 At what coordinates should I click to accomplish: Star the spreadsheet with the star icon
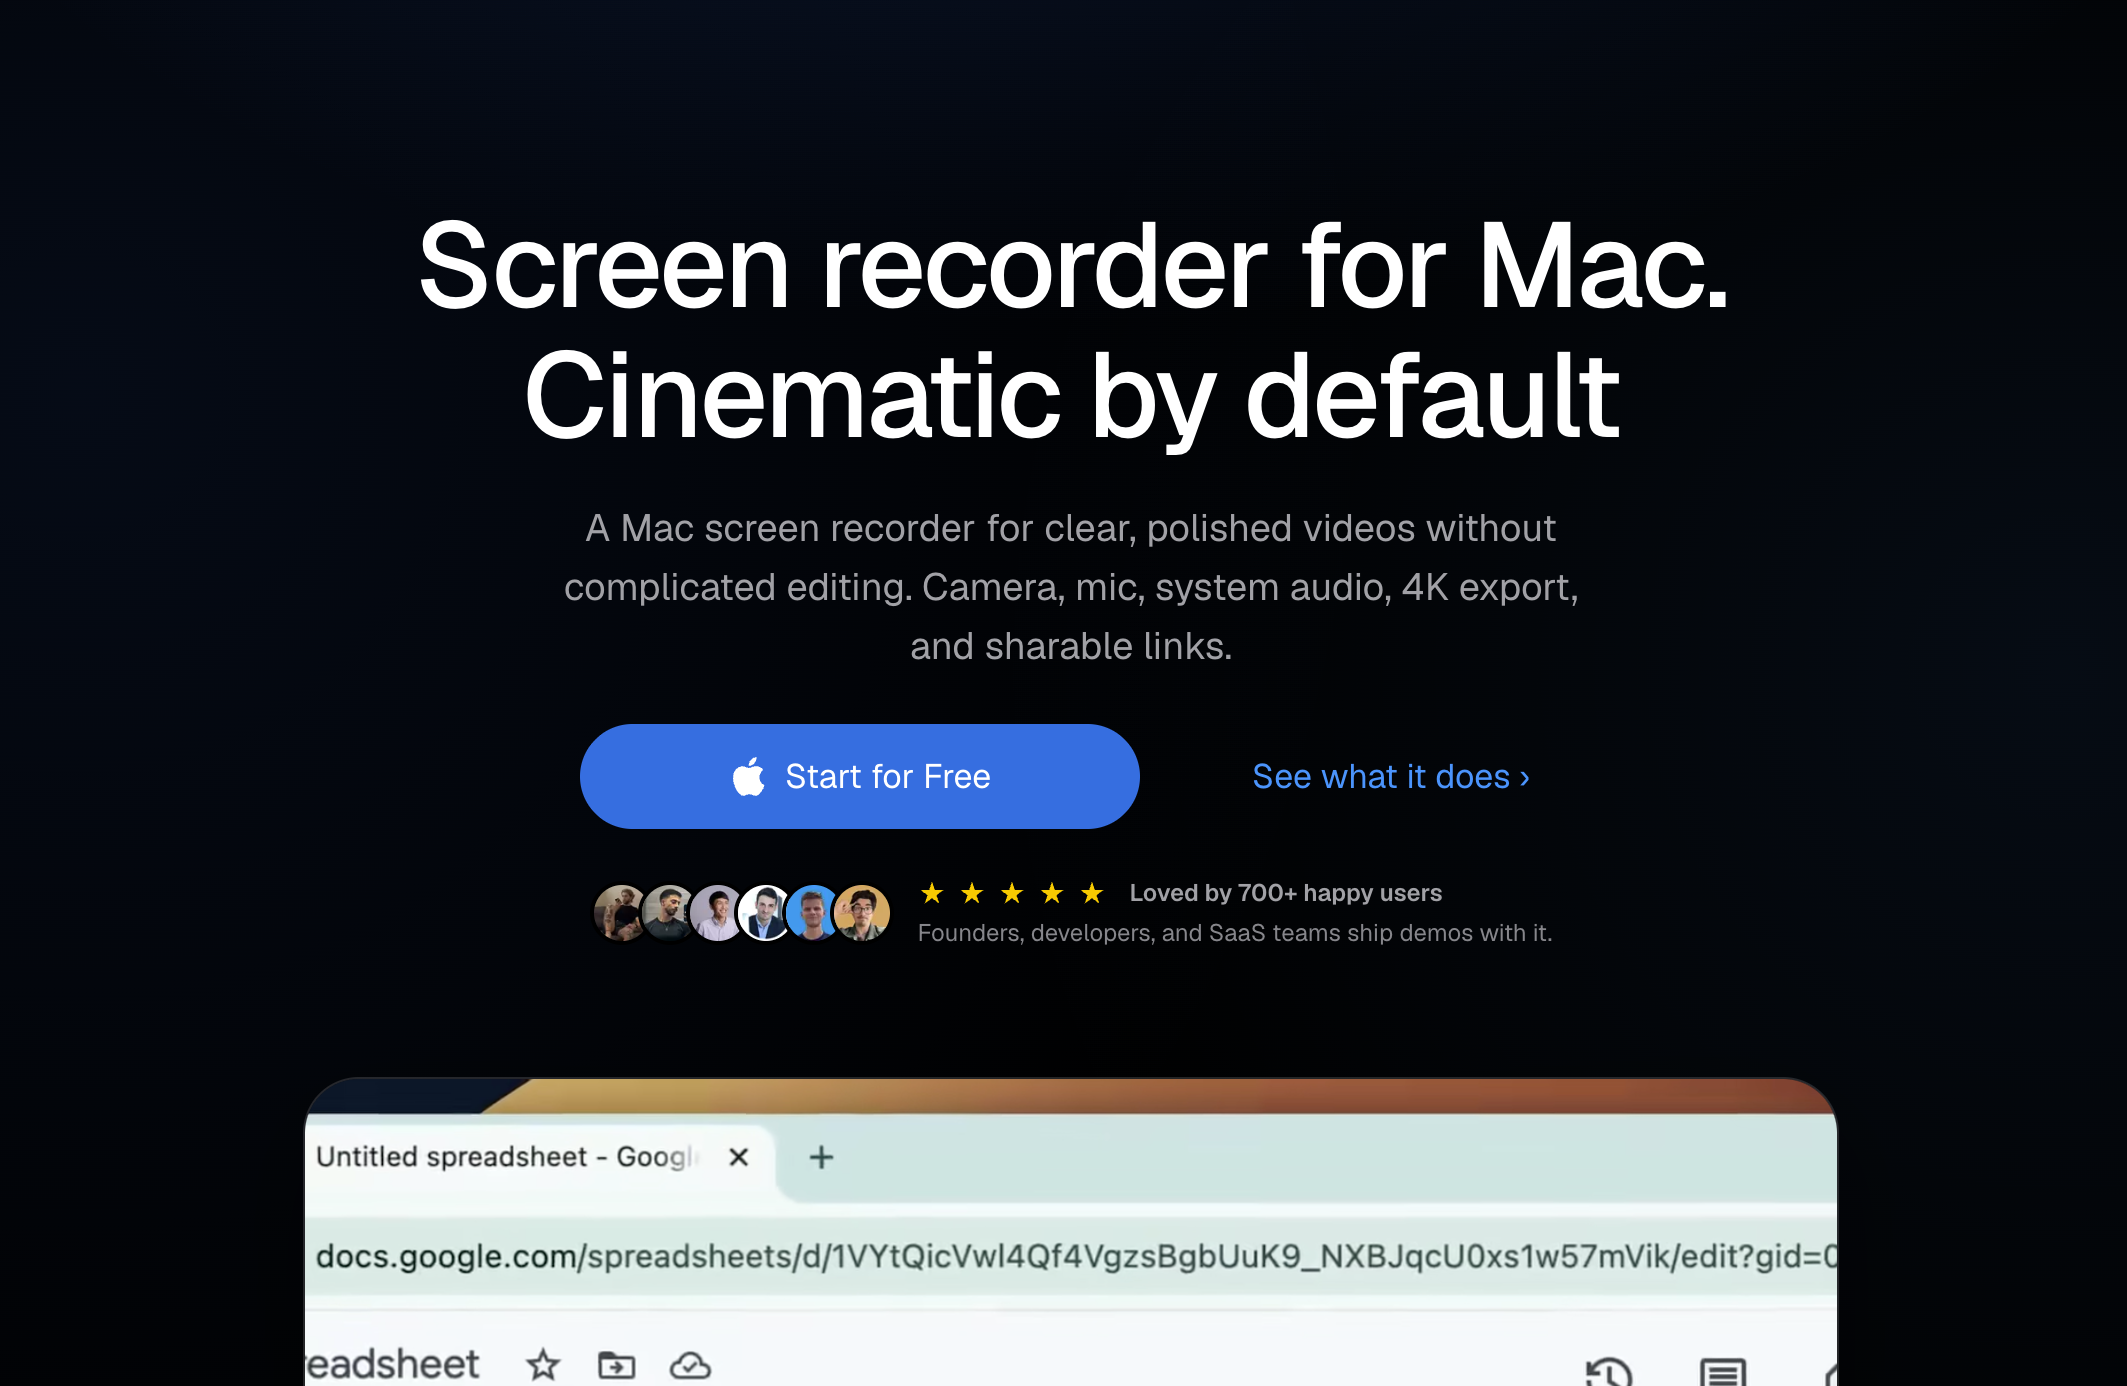543,1365
